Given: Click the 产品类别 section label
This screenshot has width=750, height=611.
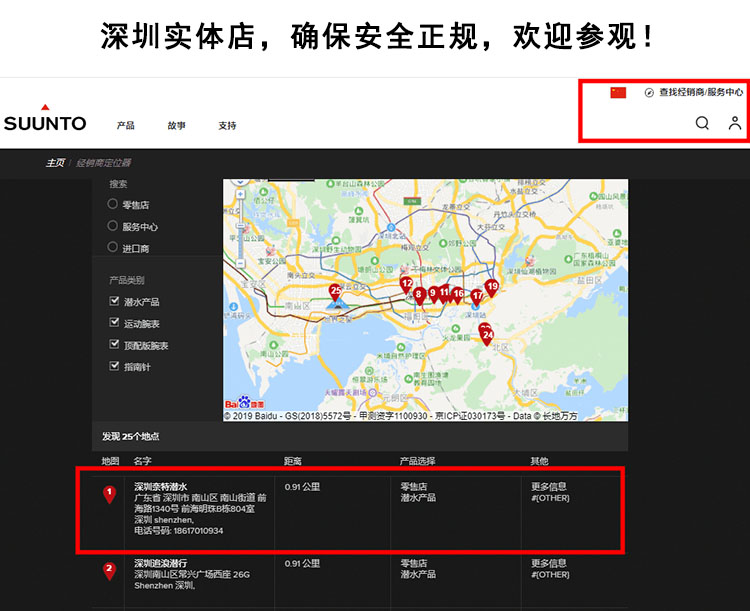Looking at the screenshot, I should click(x=127, y=280).
